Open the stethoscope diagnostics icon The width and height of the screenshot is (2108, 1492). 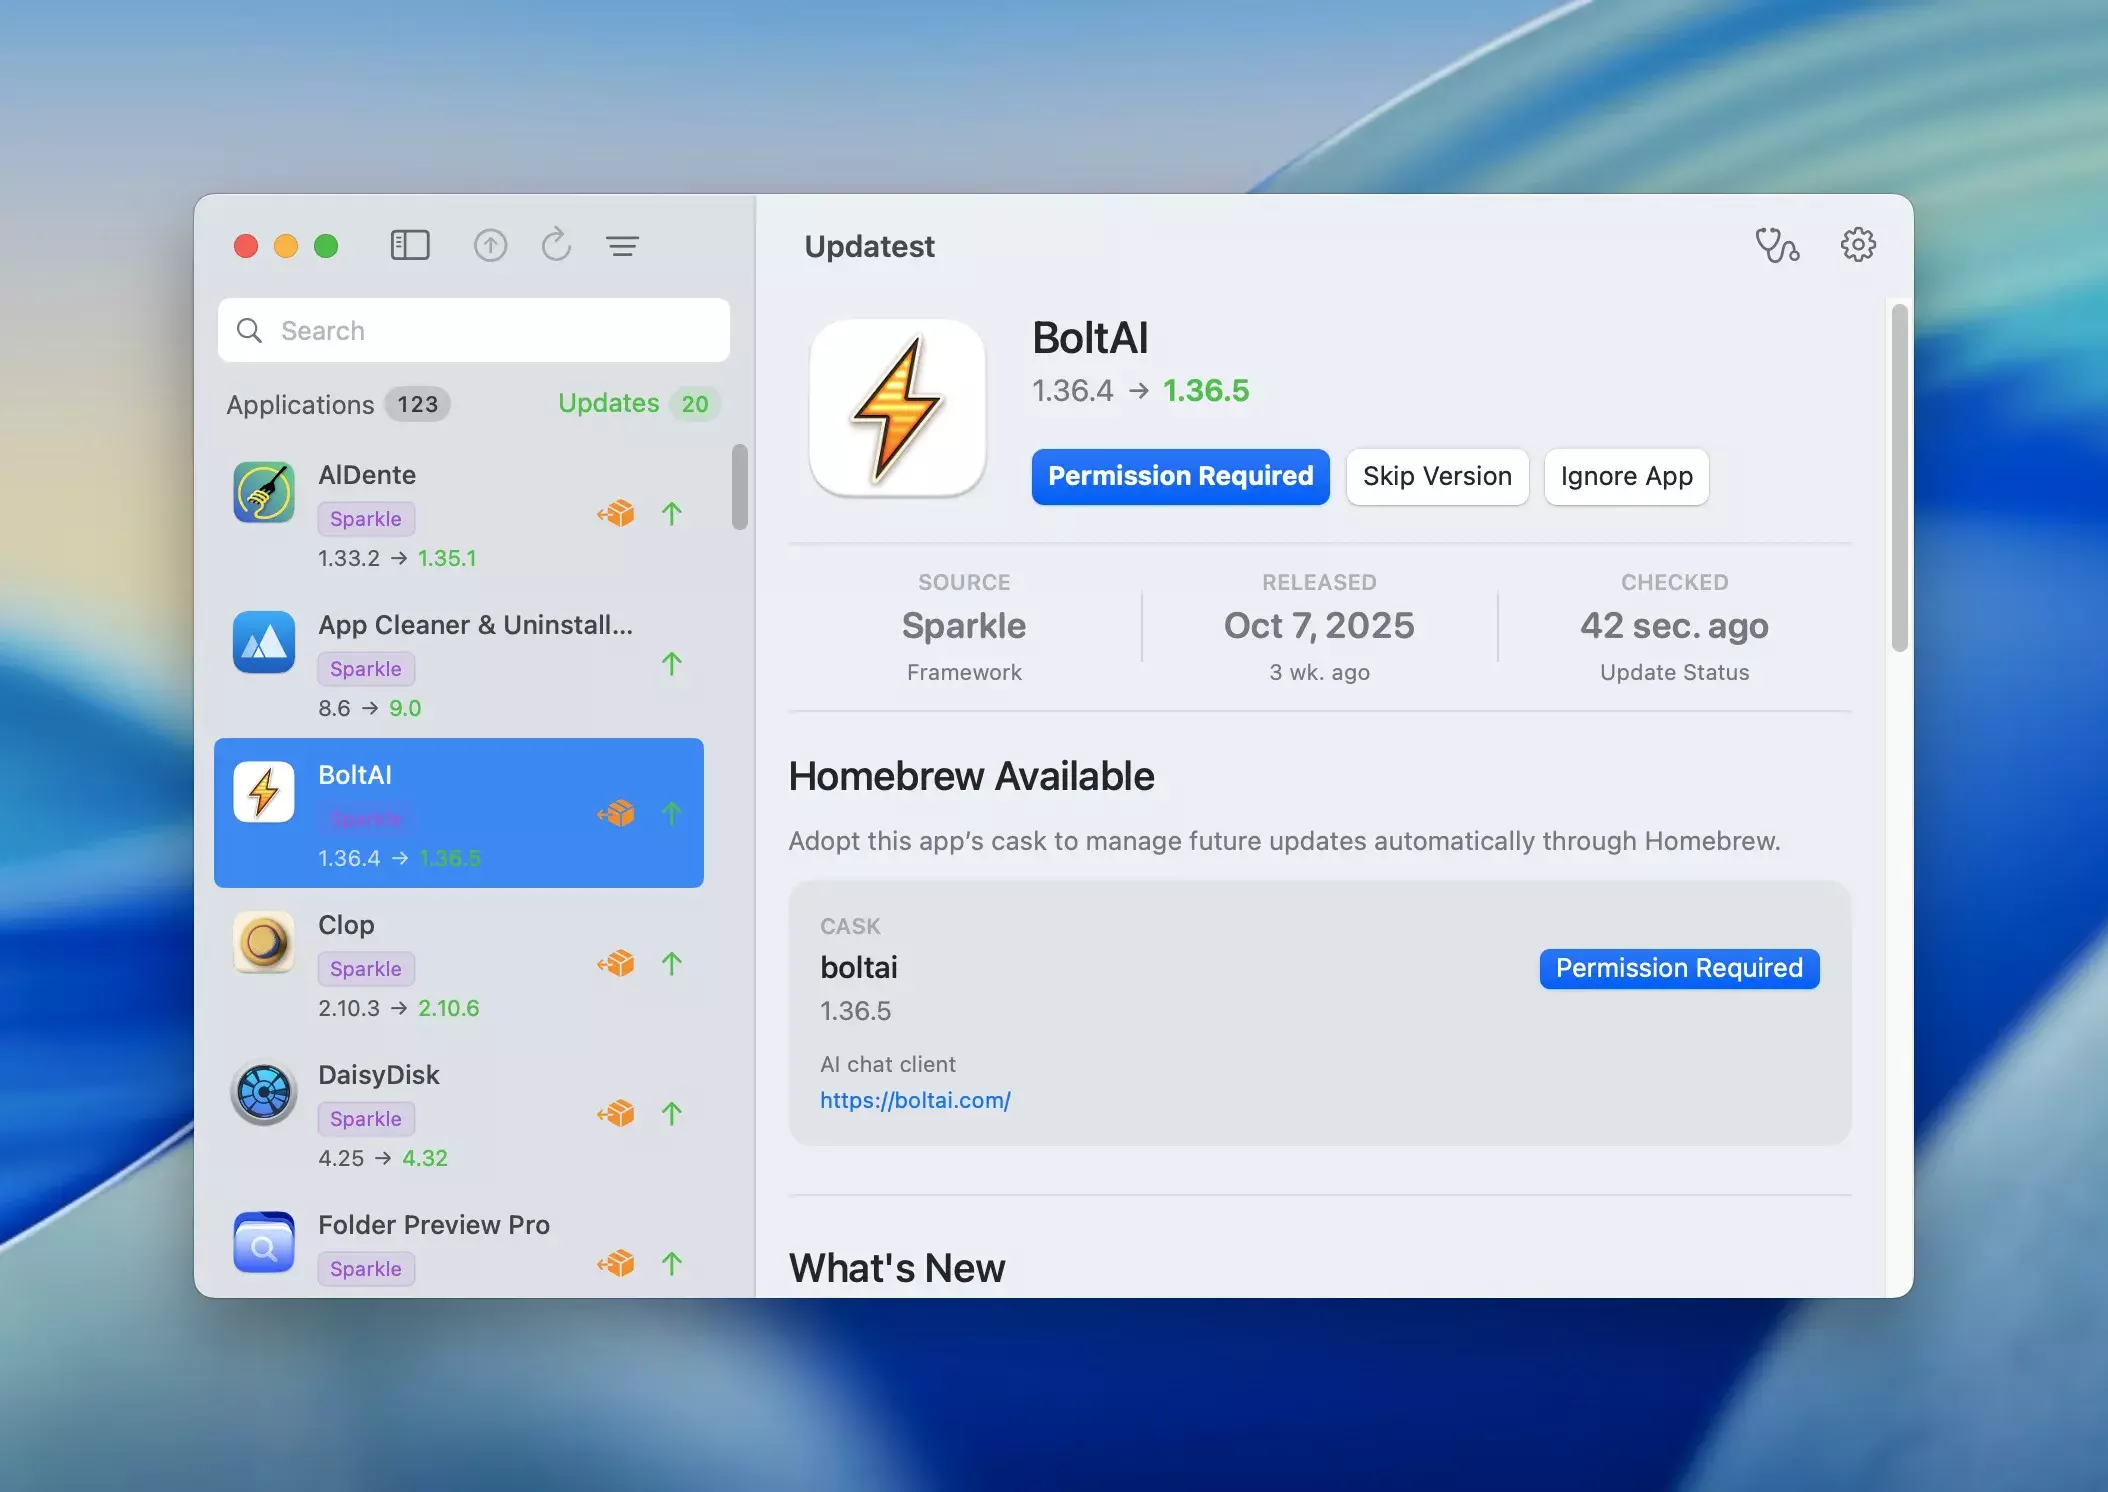pyautogui.click(x=1776, y=246)
